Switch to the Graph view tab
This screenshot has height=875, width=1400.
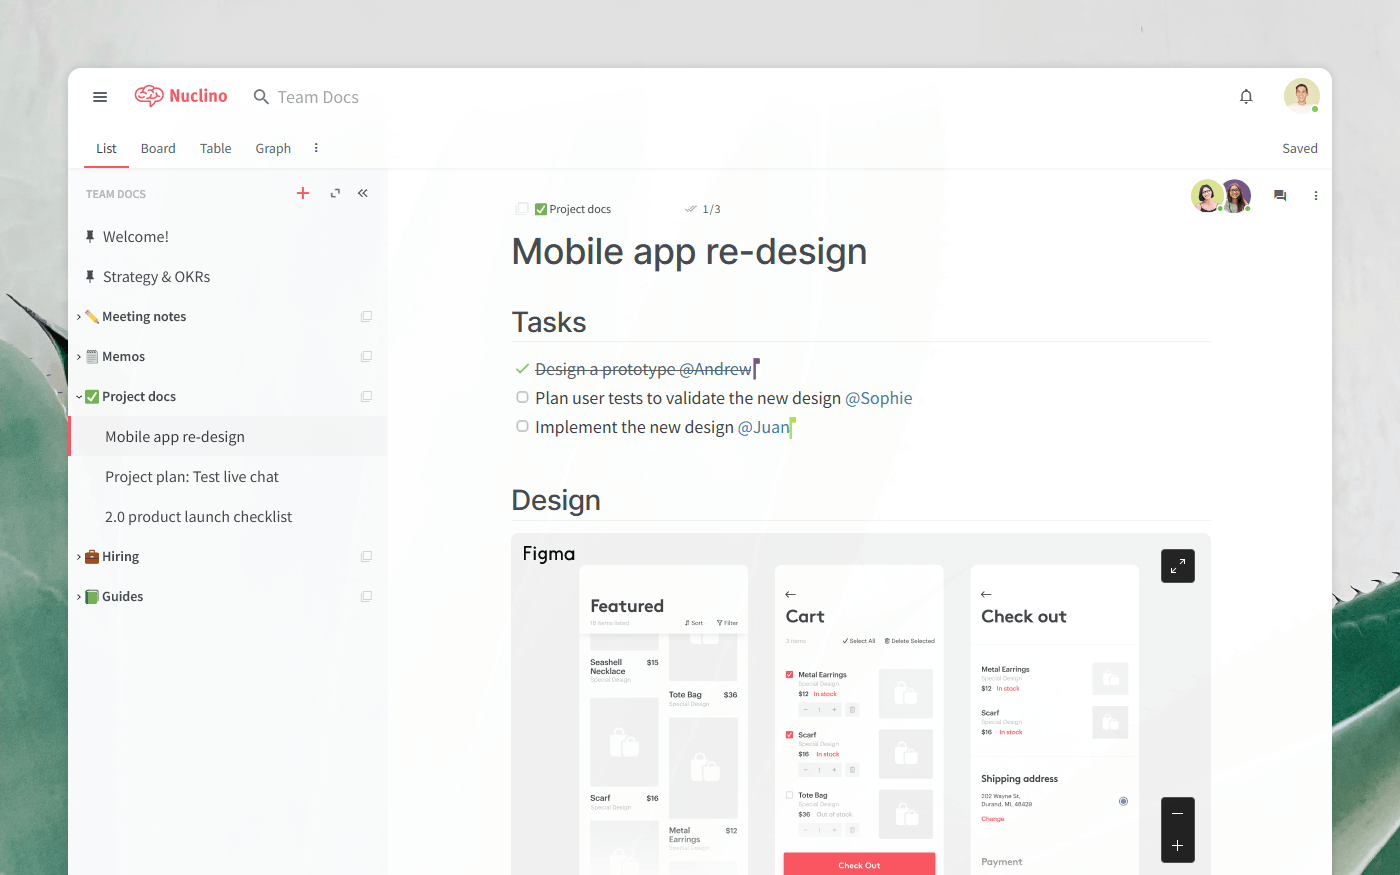pyautogui.click(x=273, y=148)
